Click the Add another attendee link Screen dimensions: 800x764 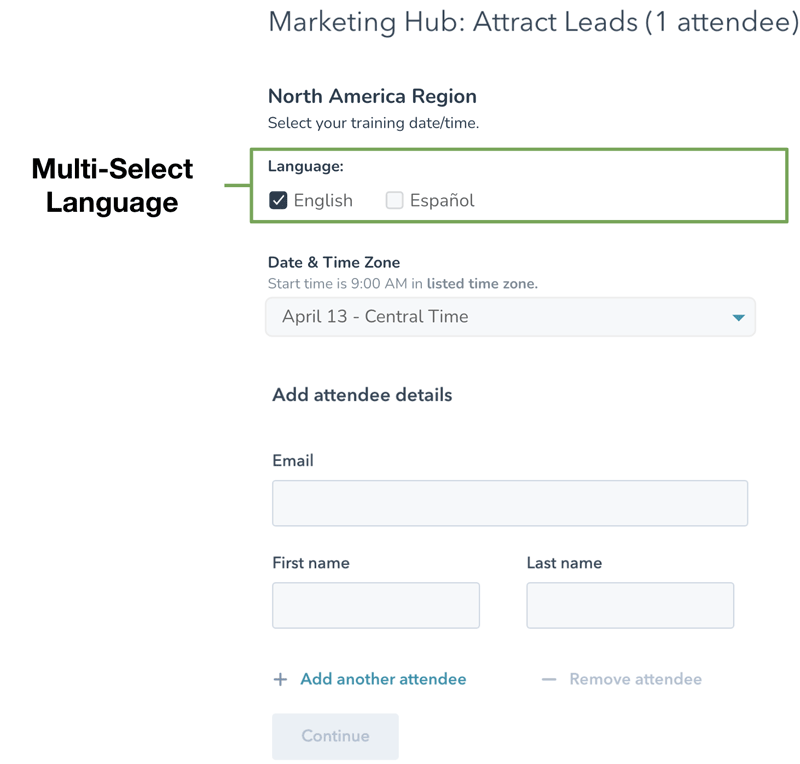(383, 679)
